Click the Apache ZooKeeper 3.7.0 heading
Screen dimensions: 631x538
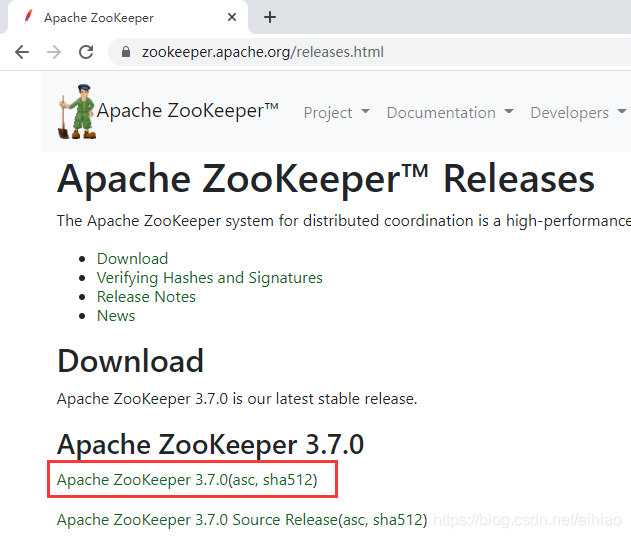pyautogui.click(x=210, y=444)
